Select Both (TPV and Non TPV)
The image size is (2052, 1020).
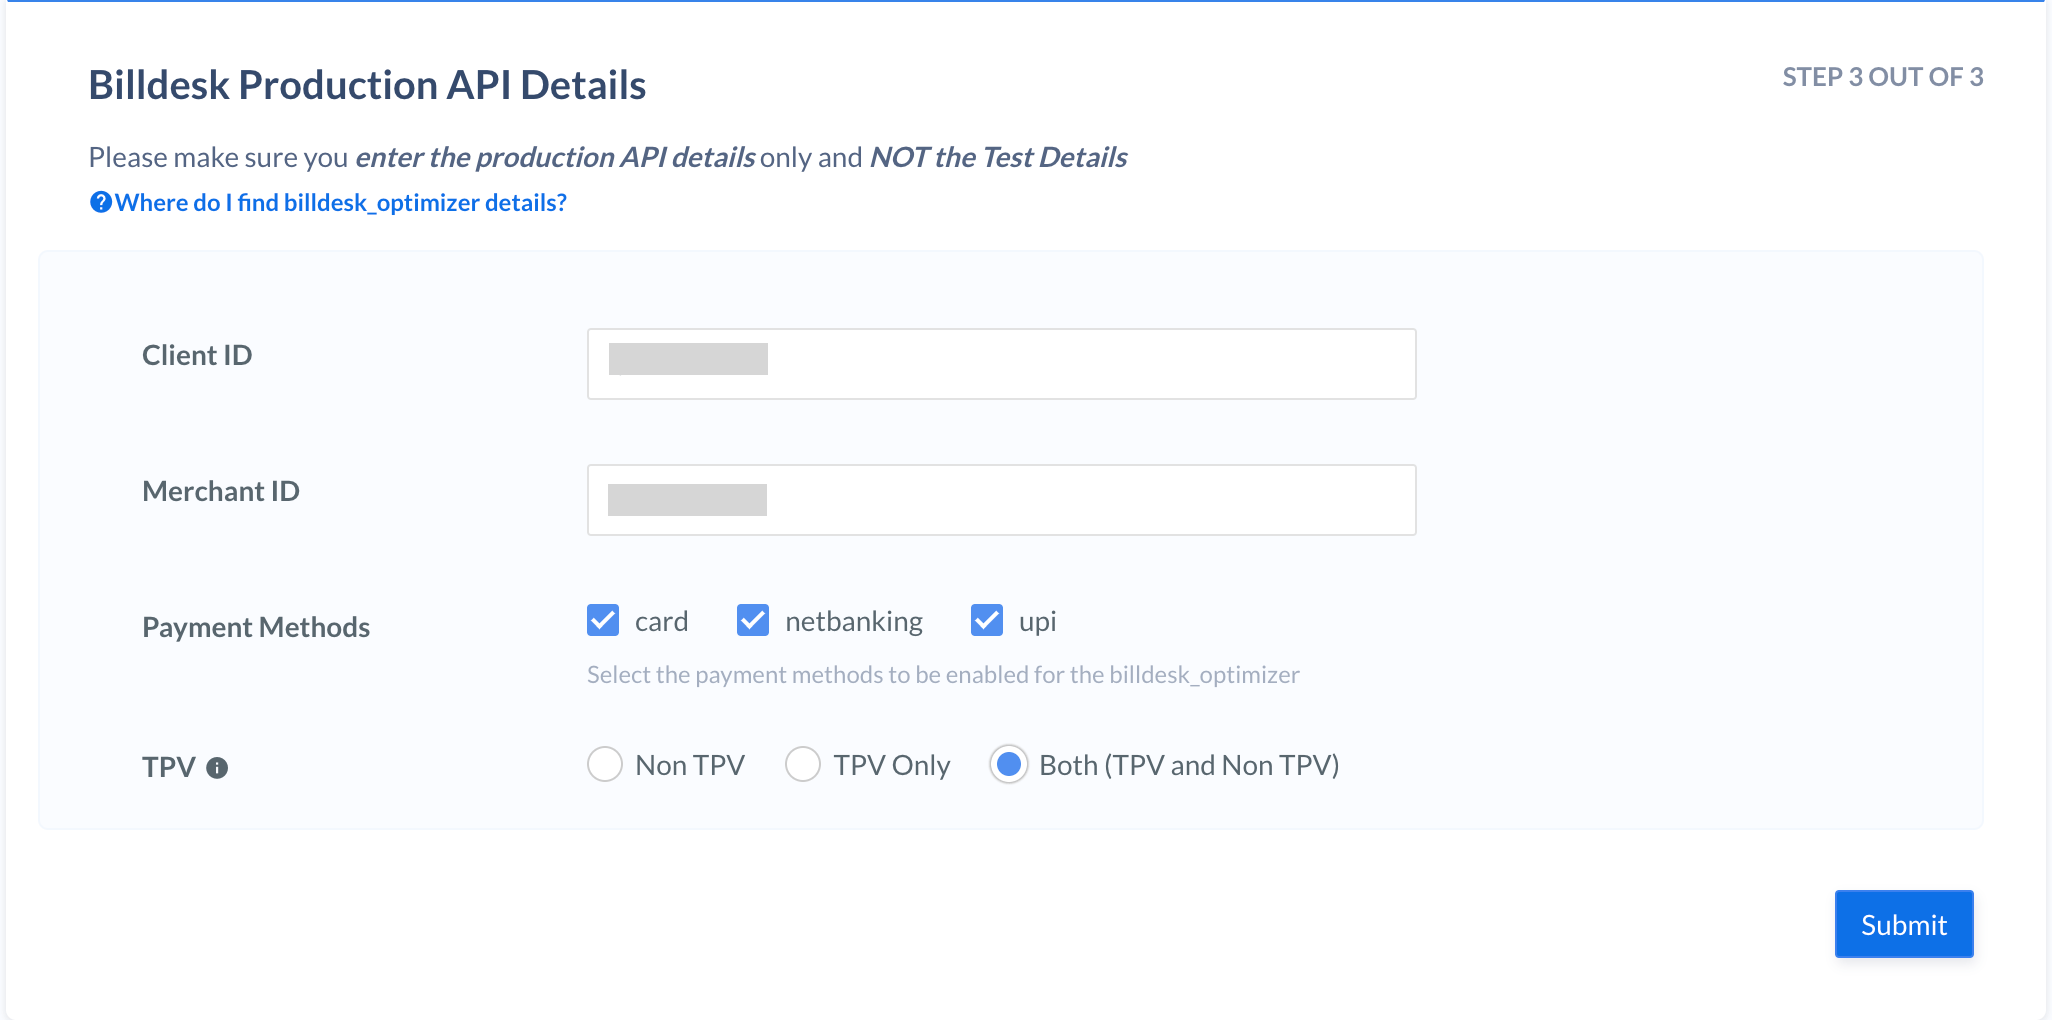(x=1009, y=764)
